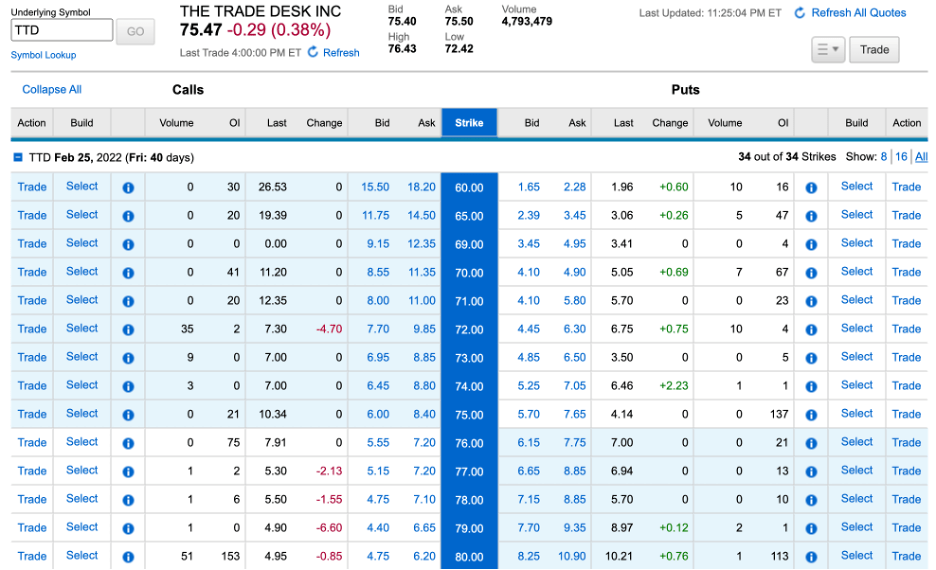Trade the 60.00 strike call

point(32,187)
